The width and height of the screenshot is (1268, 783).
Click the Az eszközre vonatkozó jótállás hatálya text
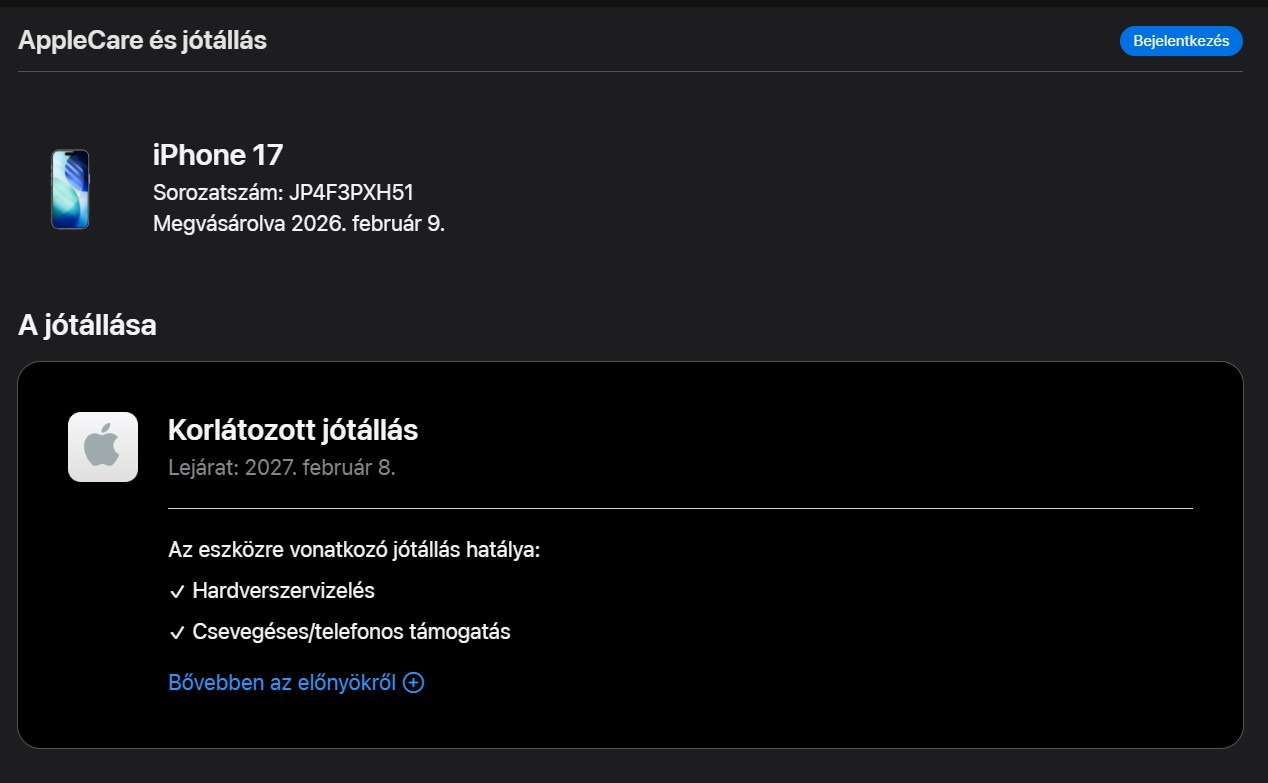(x=354, y=550)
